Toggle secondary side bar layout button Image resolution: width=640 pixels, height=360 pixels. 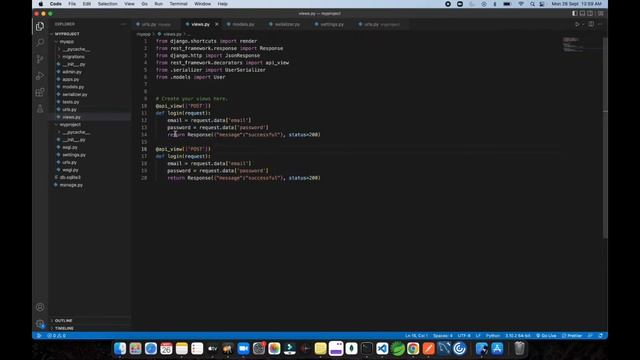point(590,13)
